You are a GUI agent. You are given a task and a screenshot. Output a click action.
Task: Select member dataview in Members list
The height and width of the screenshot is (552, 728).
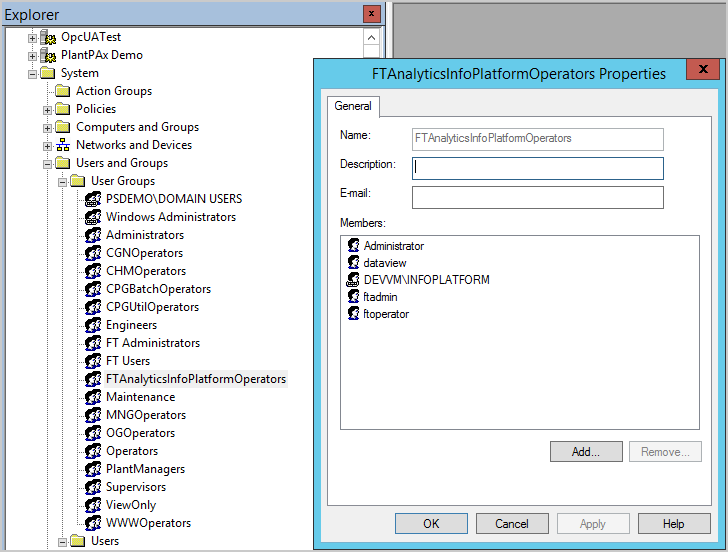pos(384,263)
